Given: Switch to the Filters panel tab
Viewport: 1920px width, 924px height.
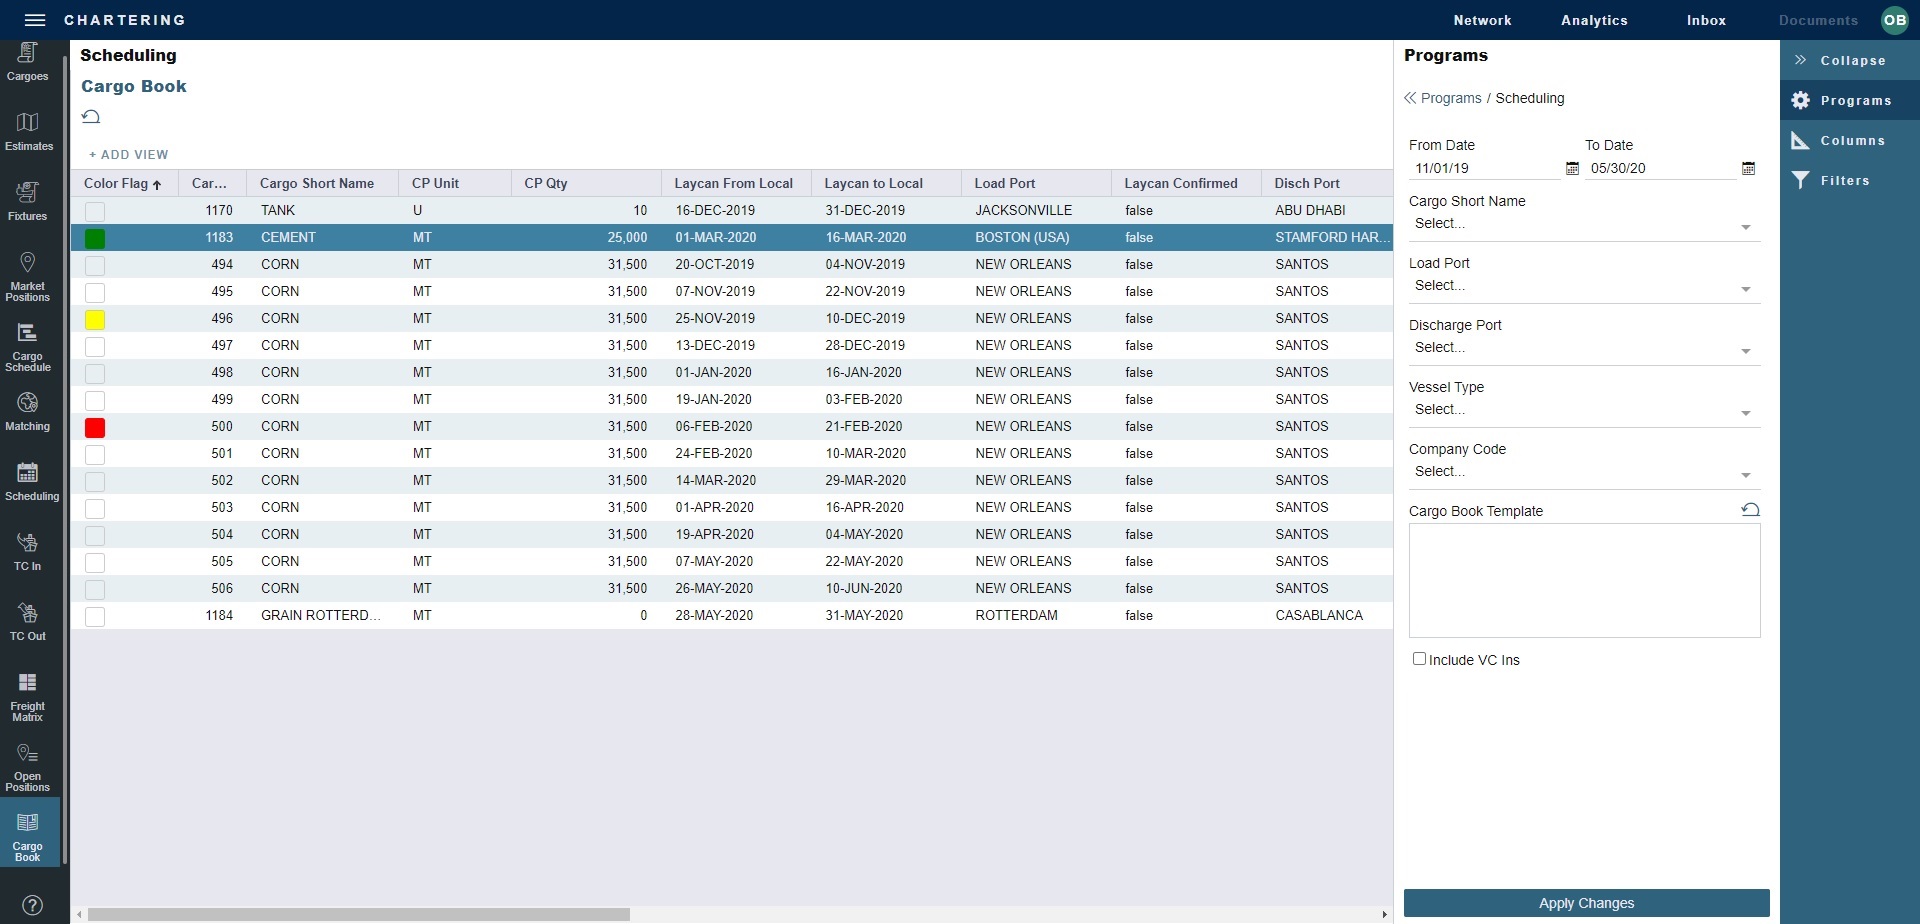Looking at the screenshot, I should [1844, 181].
